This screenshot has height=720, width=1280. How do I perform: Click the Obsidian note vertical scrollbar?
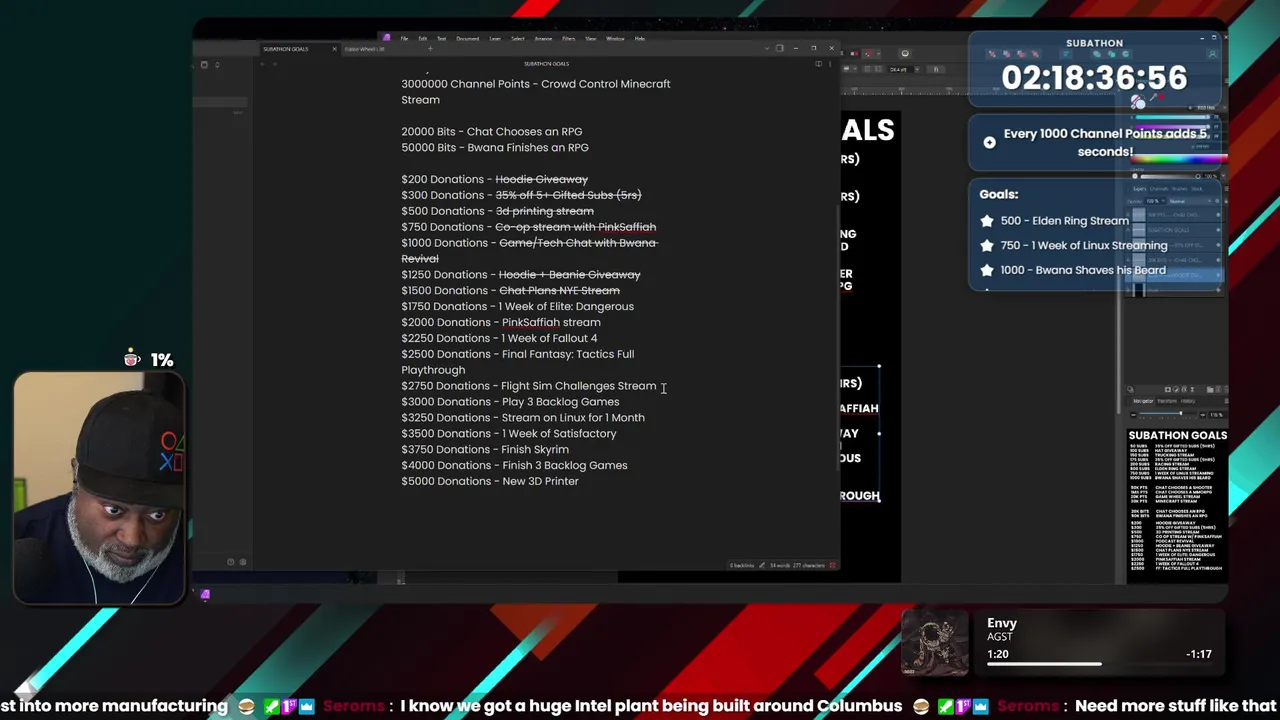point(838,337)
